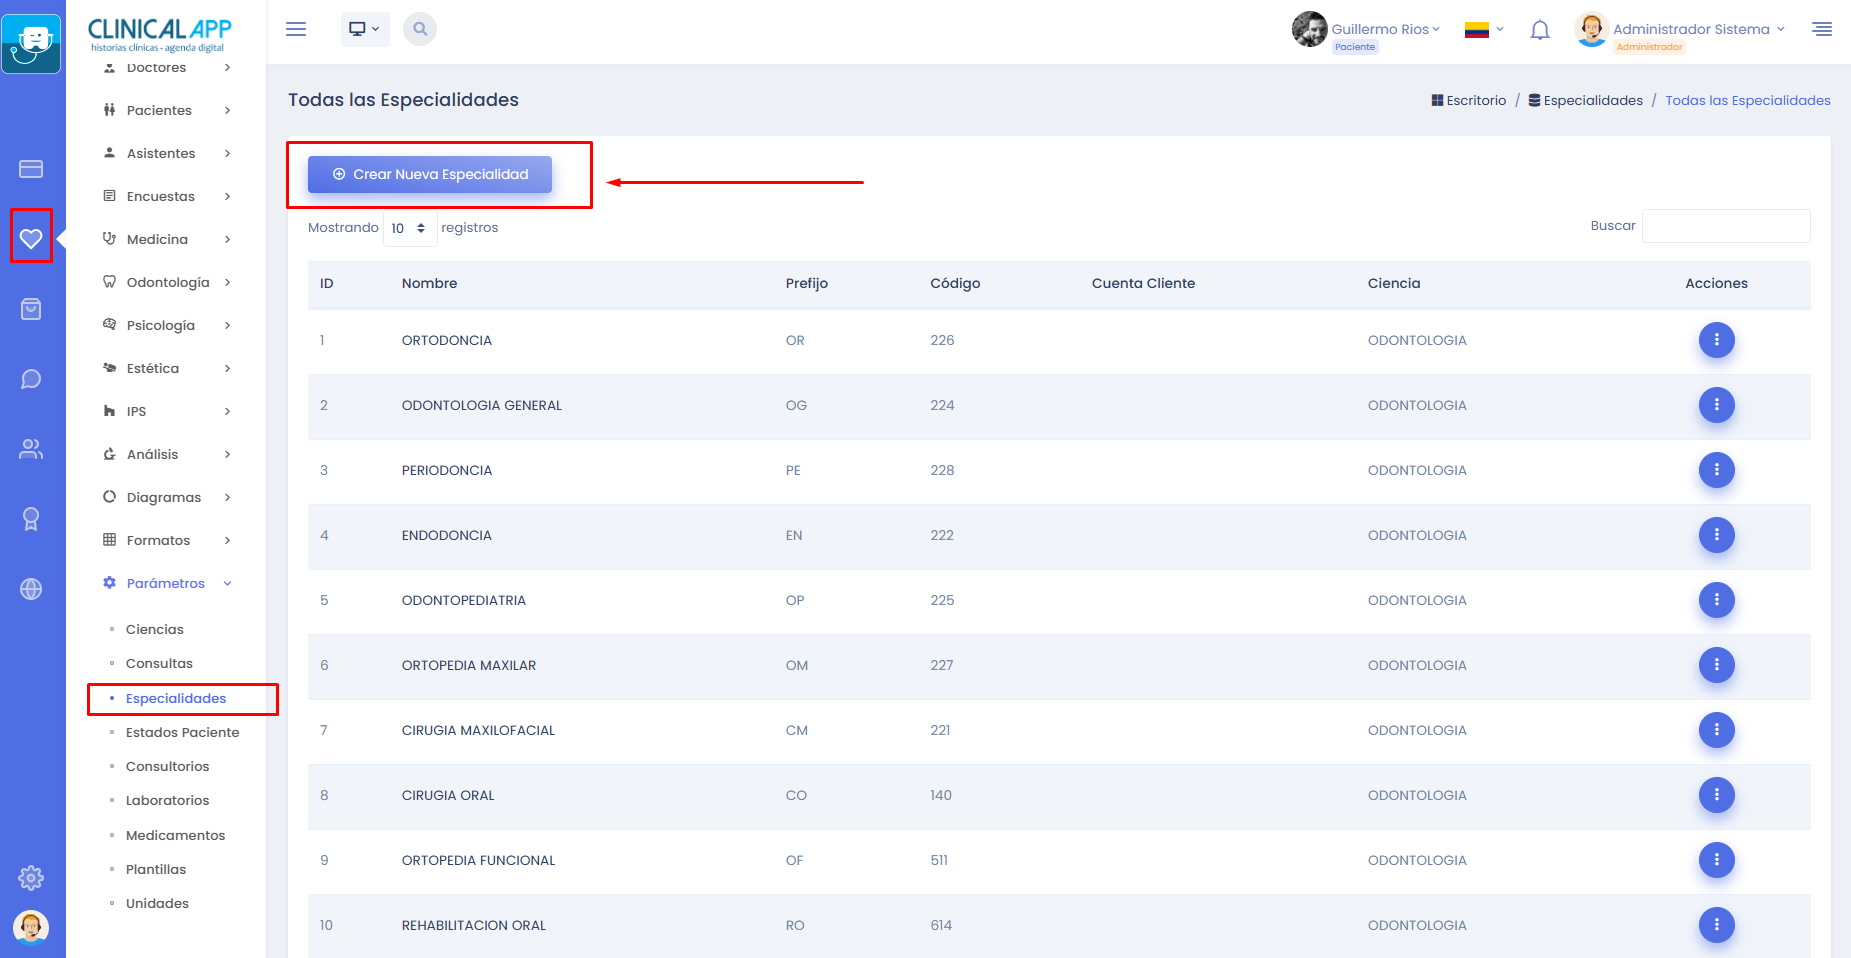This screenshot has width=1851, height=958.
Task: Open settings gear icon at bottom left
Action: 31,878
